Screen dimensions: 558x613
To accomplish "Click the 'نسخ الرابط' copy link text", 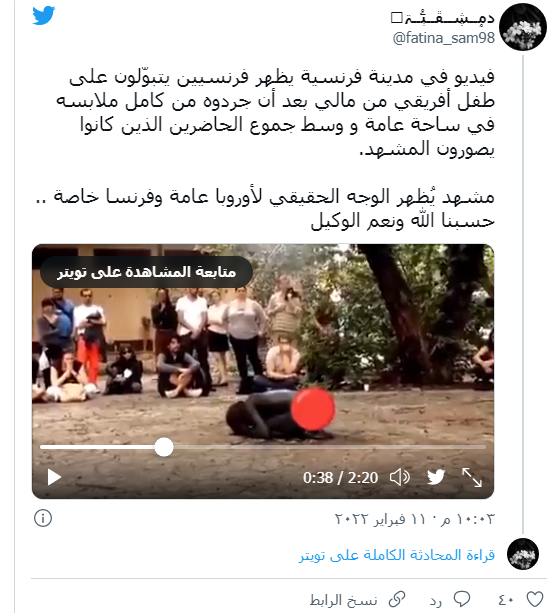I will click(343, 600).
